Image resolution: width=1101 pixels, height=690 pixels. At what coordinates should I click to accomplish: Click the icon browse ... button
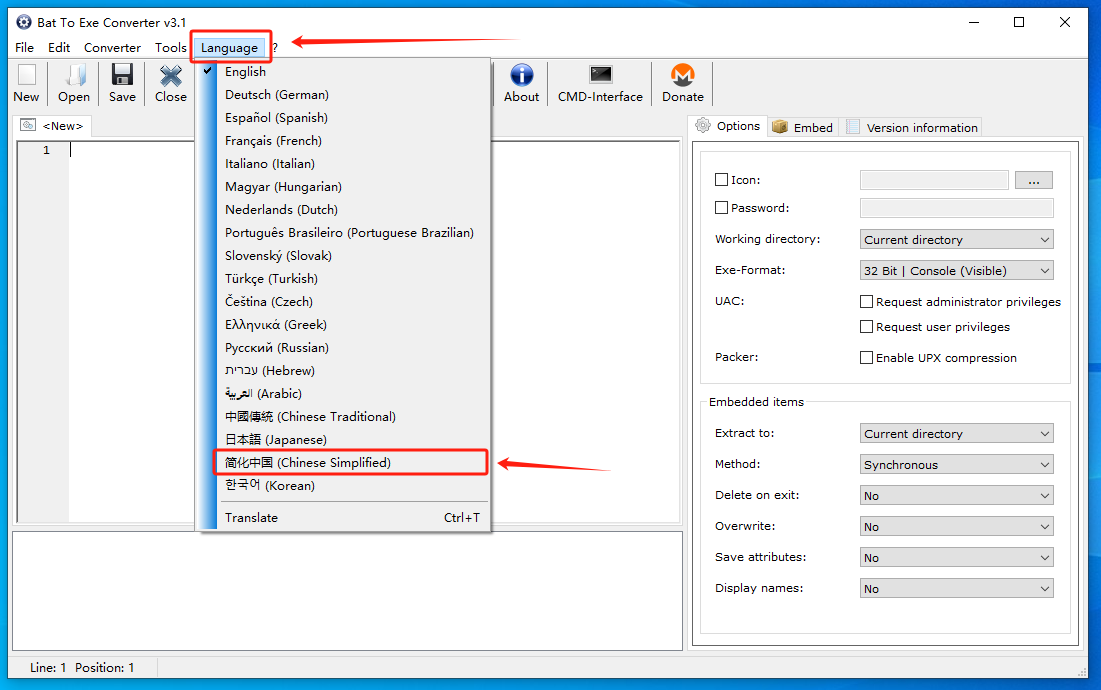coord(1034,180)
